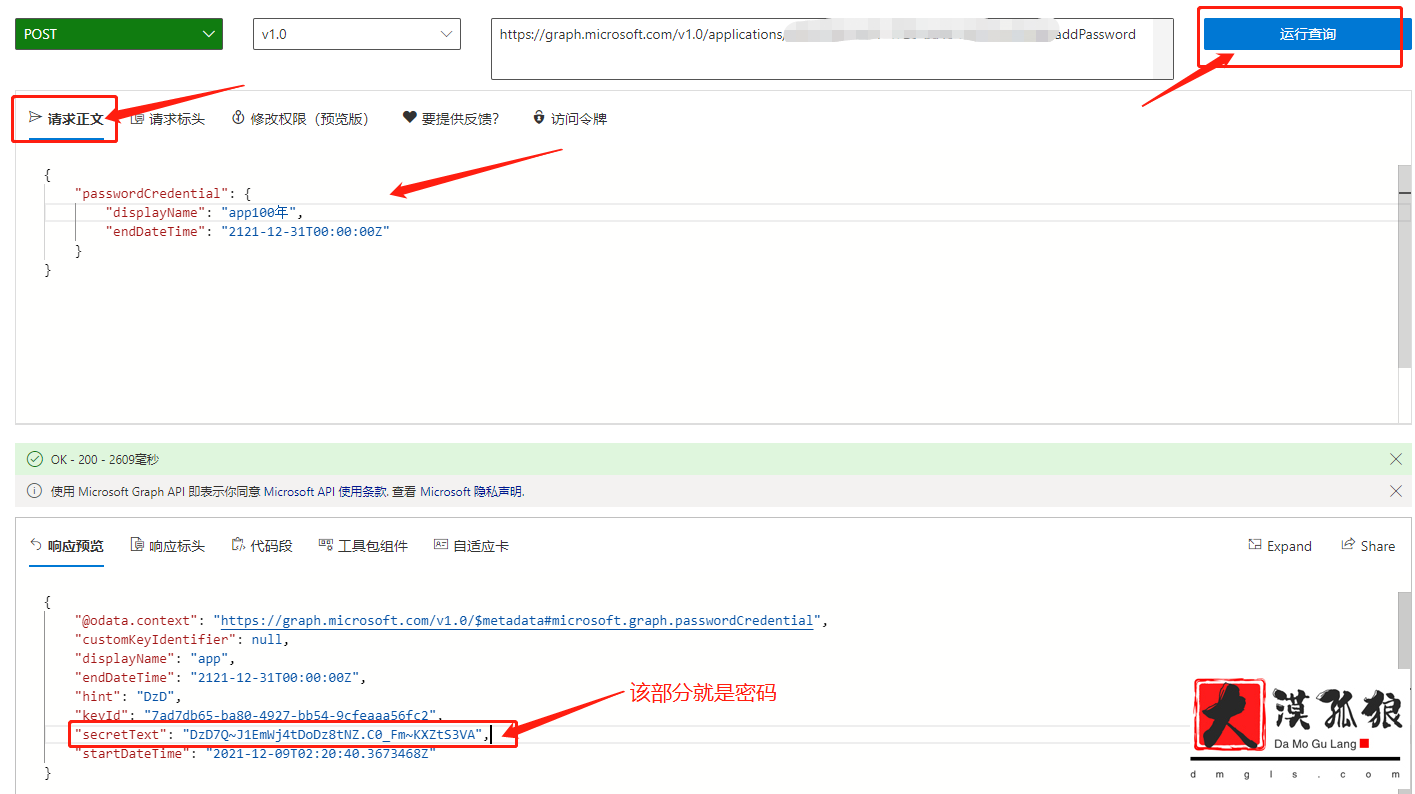Open the POST HTTP method dropdown
Screen dimensions: 1415x794
click(118, 34)
